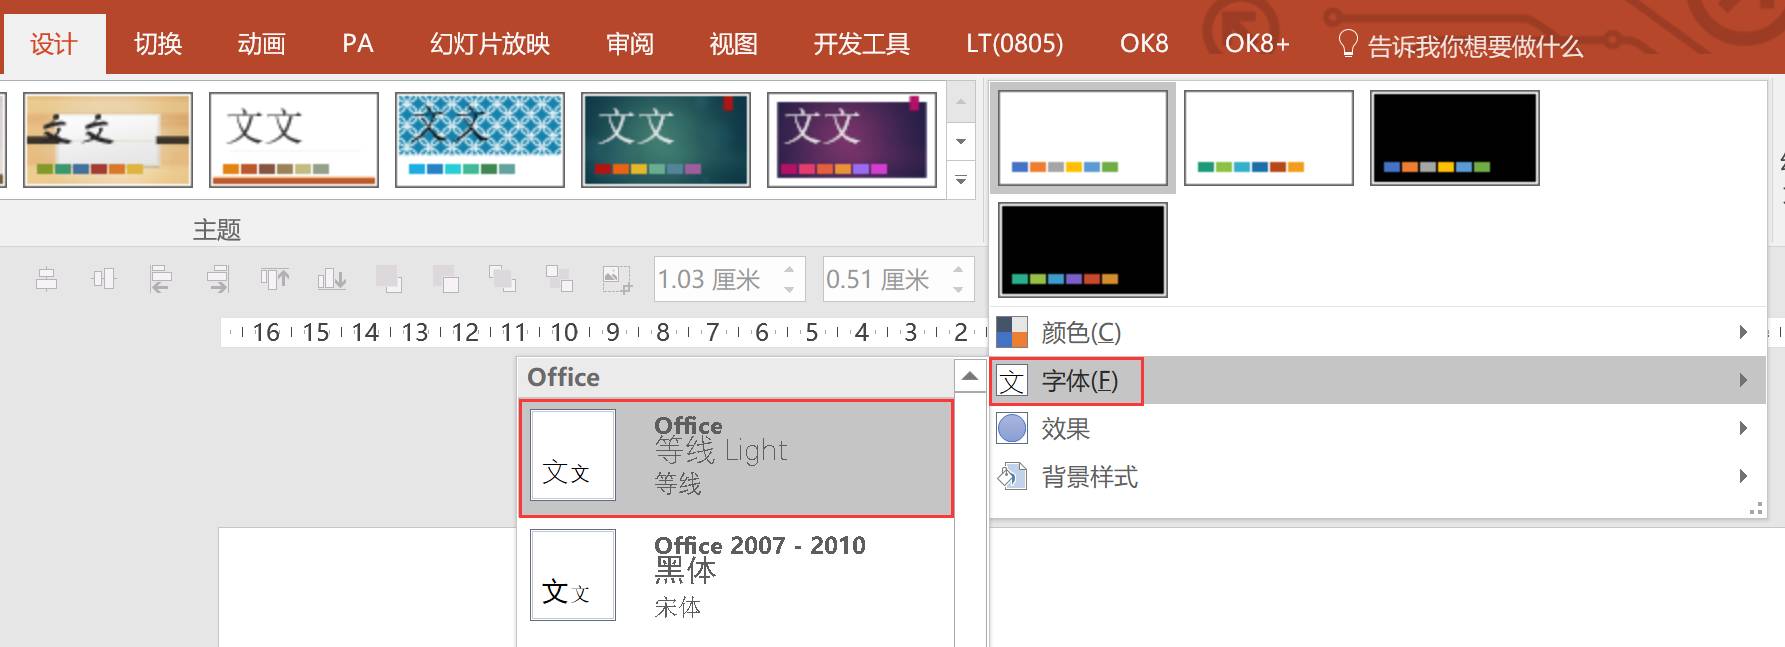This screenshot has height=647, width=1785.
Task: Open the 开发工具 tab
Action: pyautogui.click(x=862, y=44)
